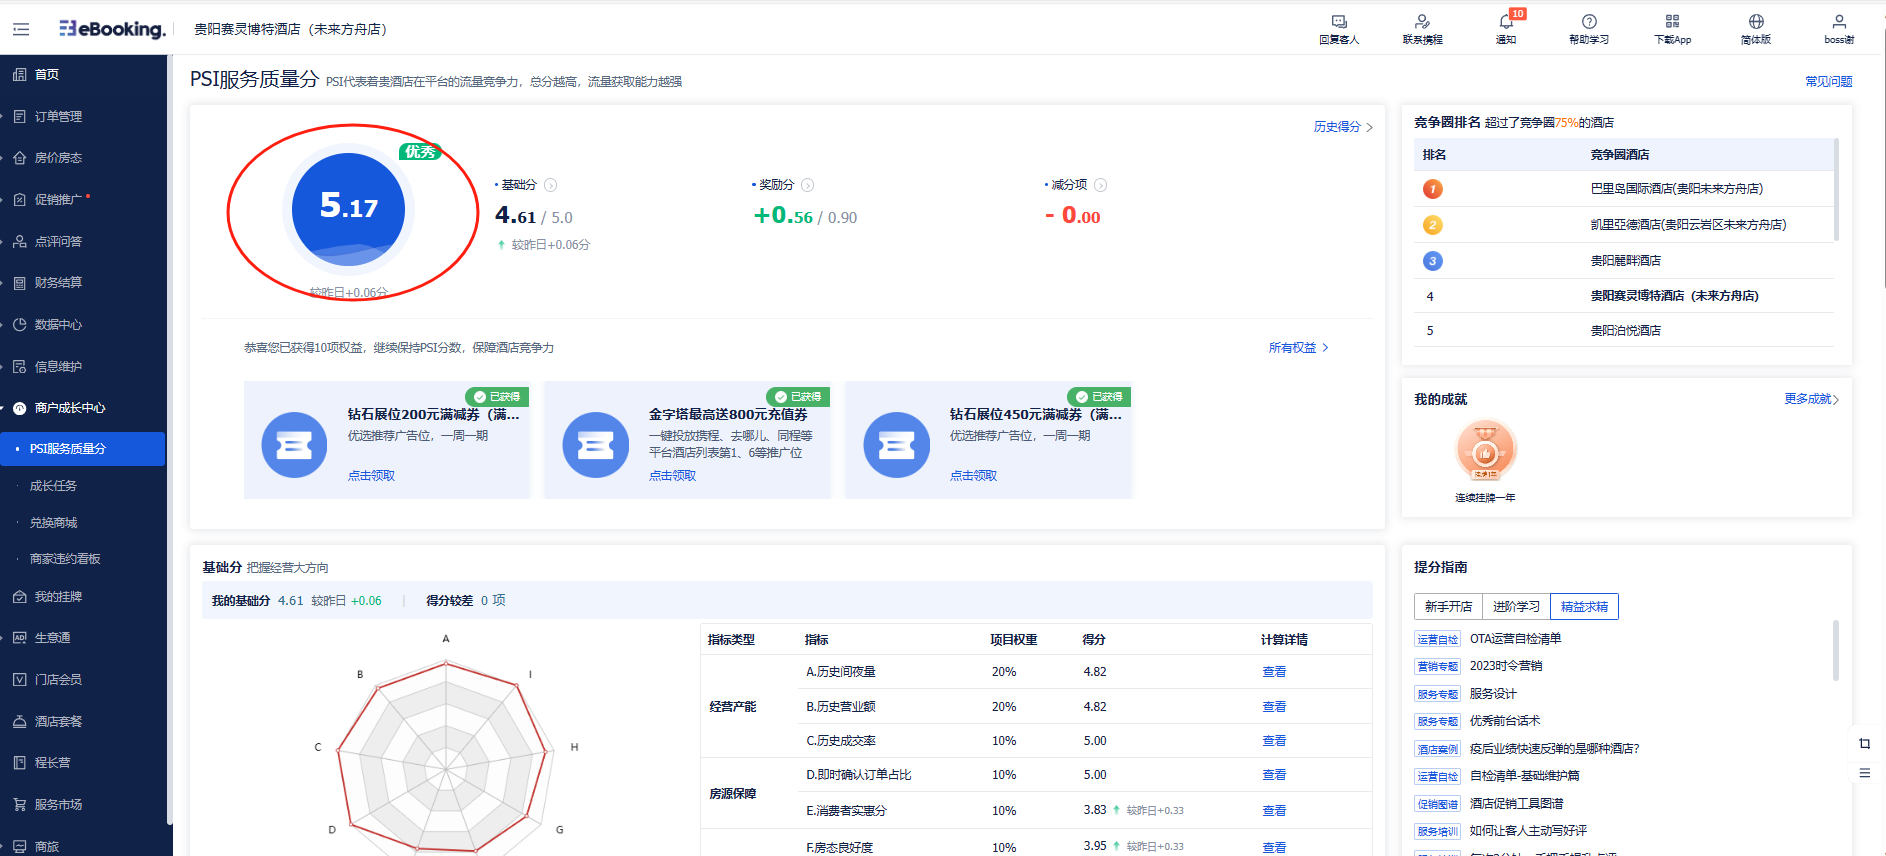This screenshot has width=1886, height=856.
Task: Click the 5.17 PSI score circle
Action: click(348, 208)
